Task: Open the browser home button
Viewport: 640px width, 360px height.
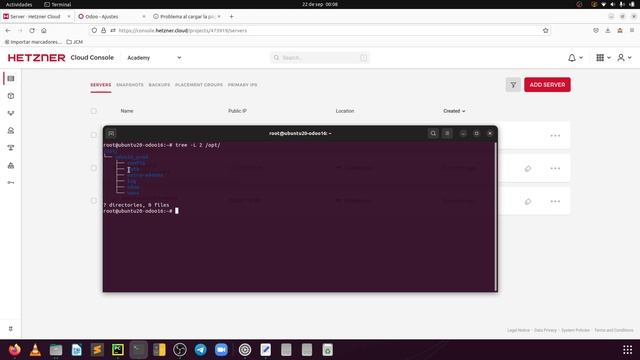Action: point(44,31)
